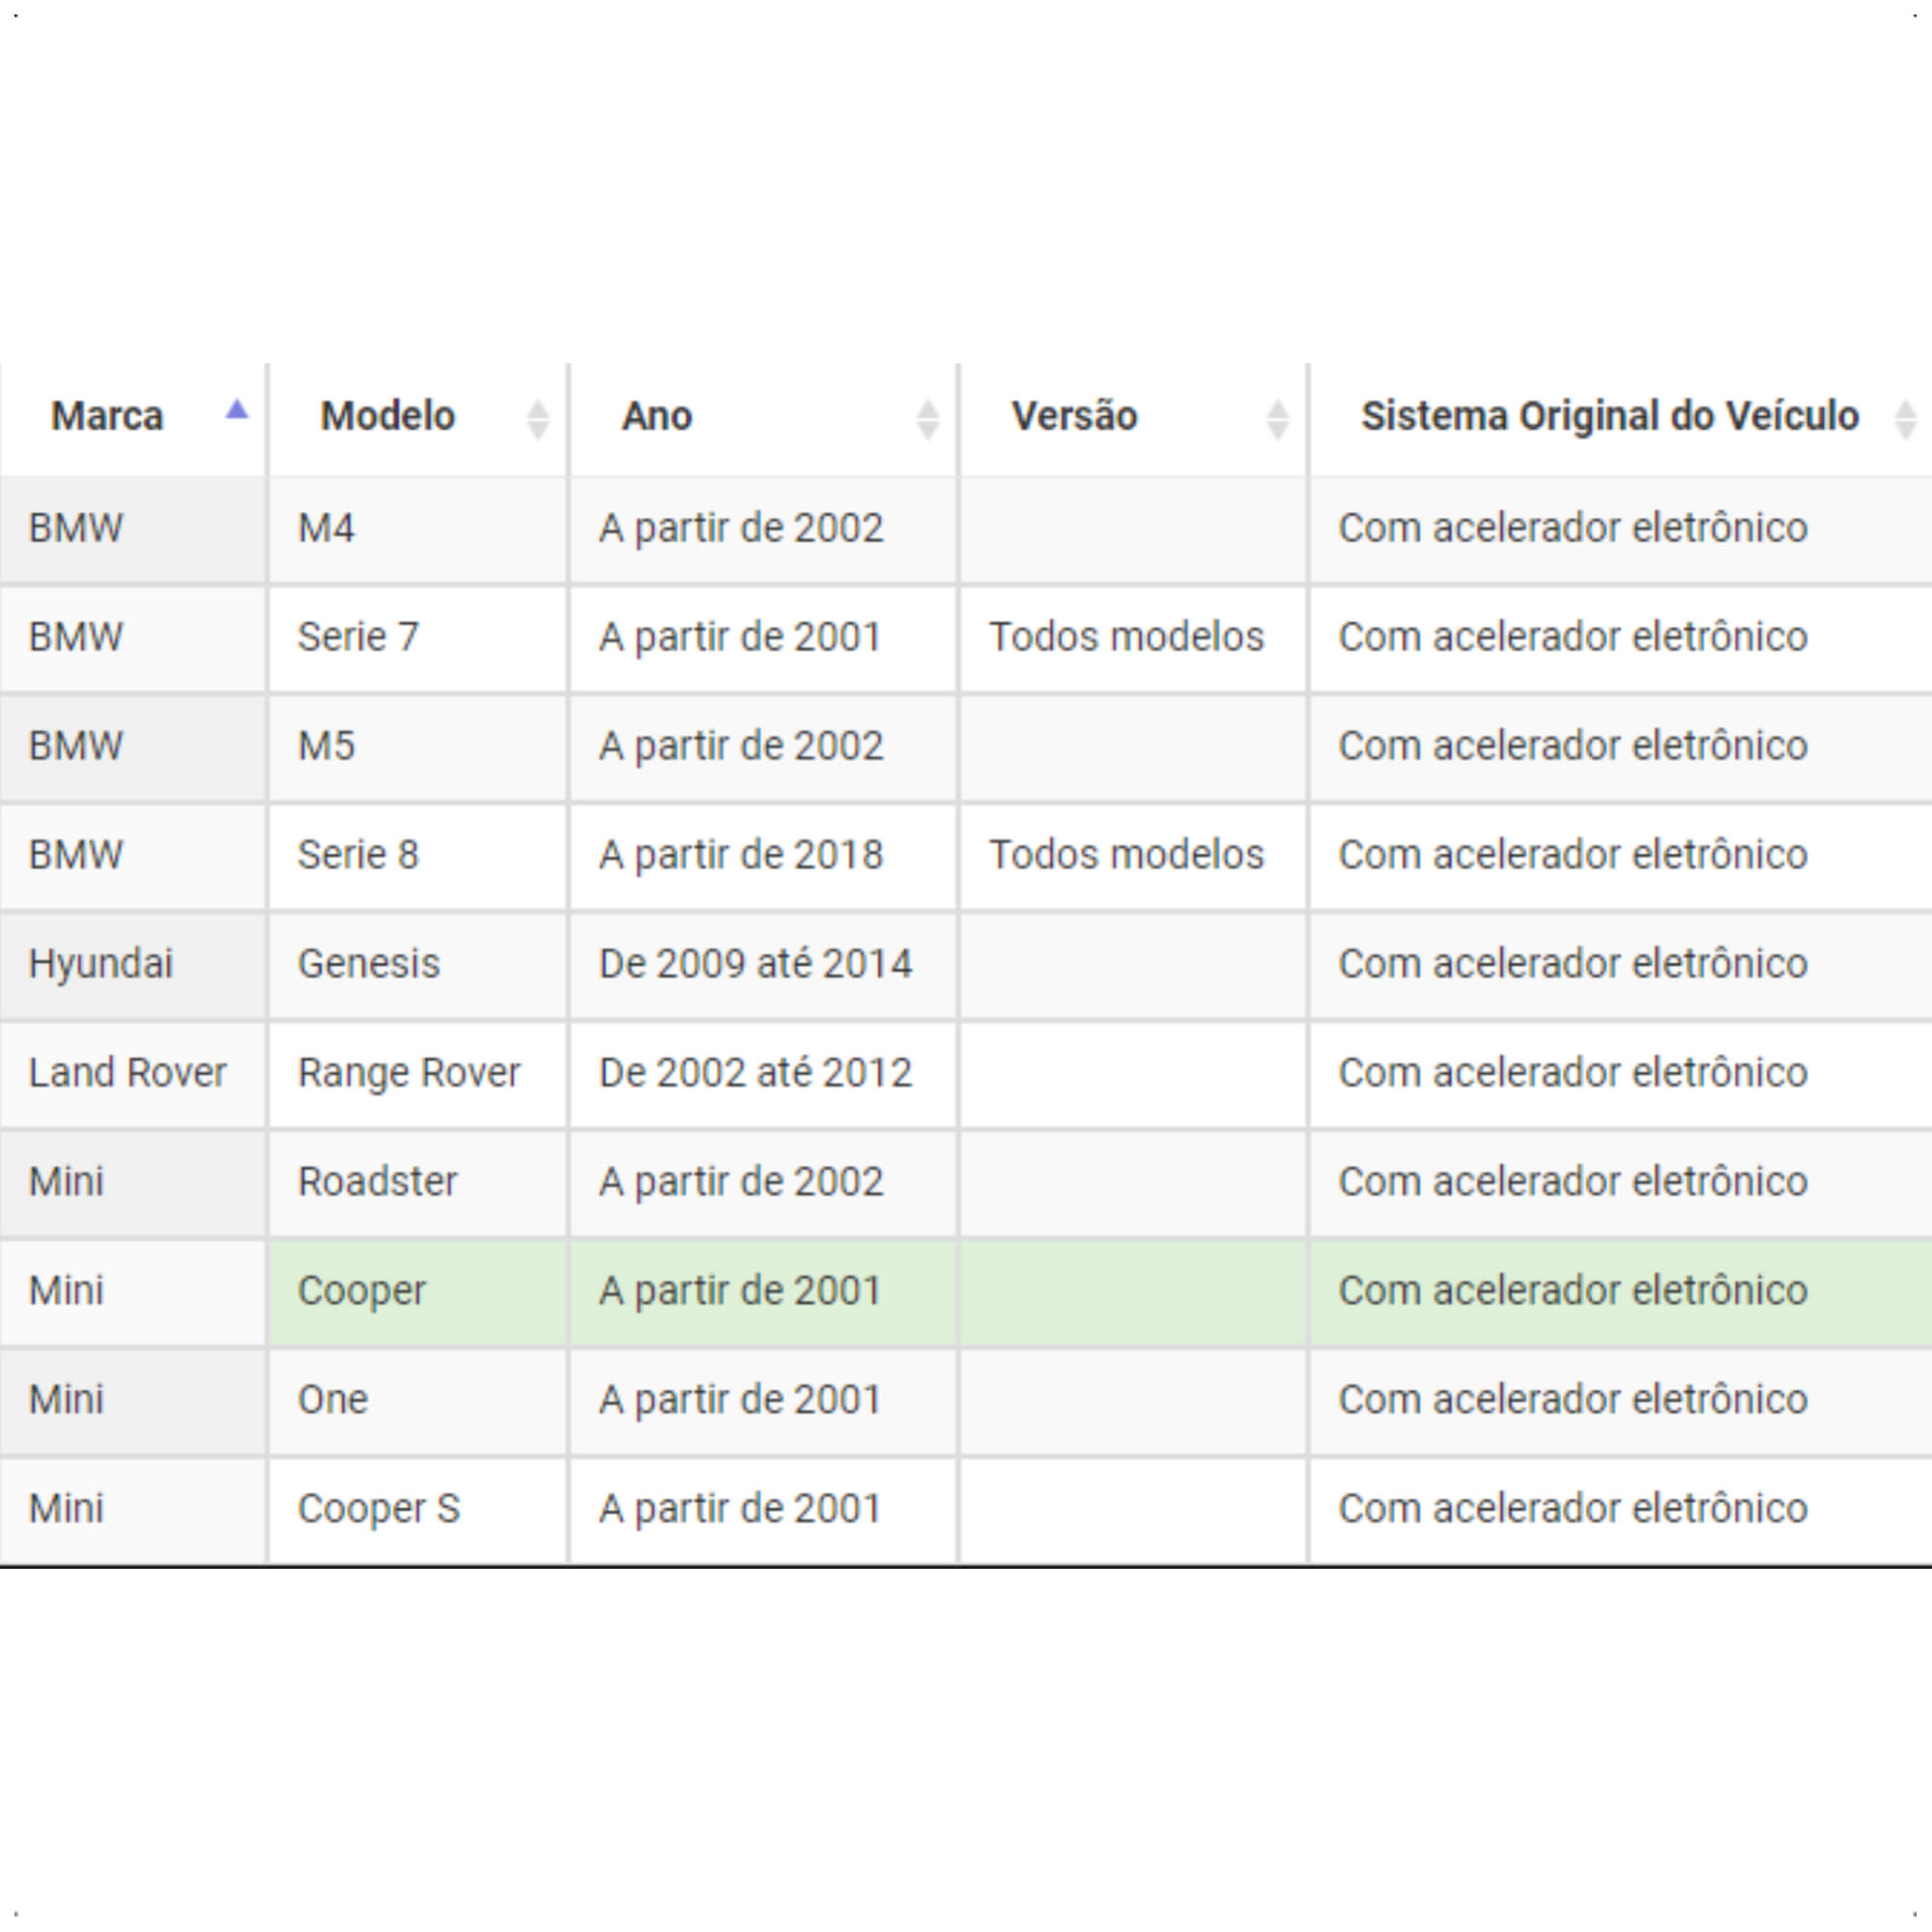Click the Modelo column header label
The height and width of the screenshot is (1932, 1932).
tap(387, 416)
